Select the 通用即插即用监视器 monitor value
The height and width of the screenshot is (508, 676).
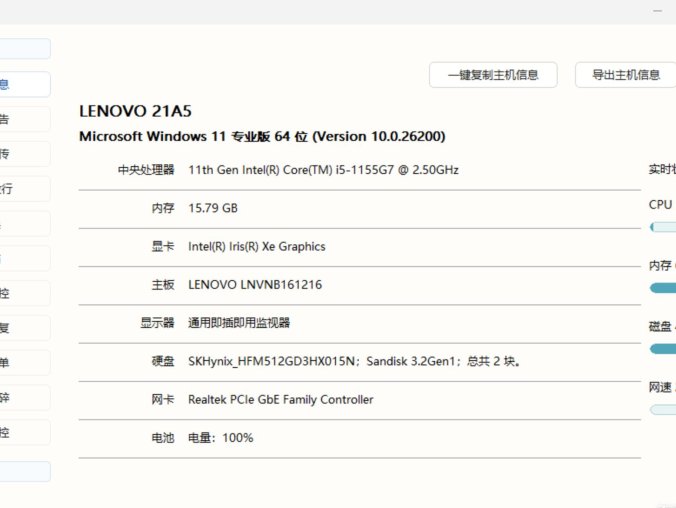point(239,323)
